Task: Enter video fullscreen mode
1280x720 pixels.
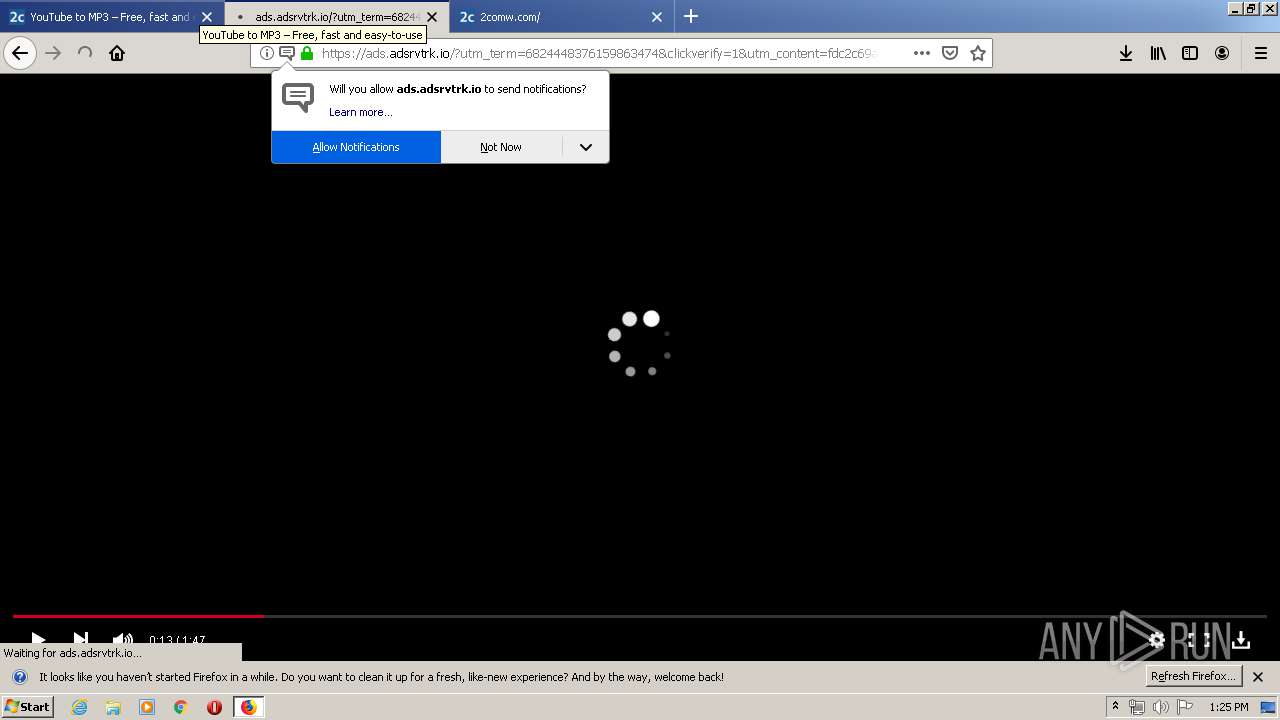Action: 1199,640
